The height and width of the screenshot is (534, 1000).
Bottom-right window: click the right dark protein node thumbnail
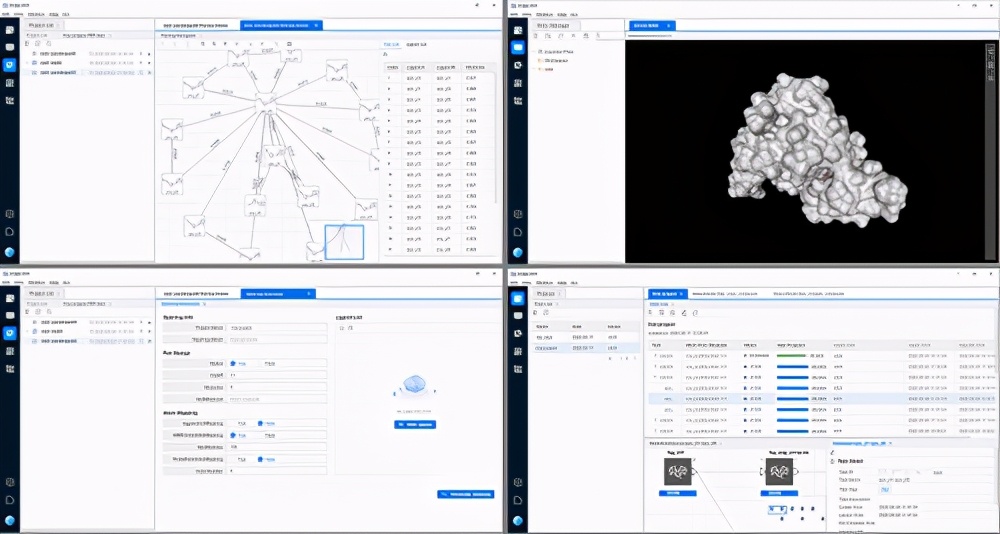pyautogui.click(x=779, y=471)
